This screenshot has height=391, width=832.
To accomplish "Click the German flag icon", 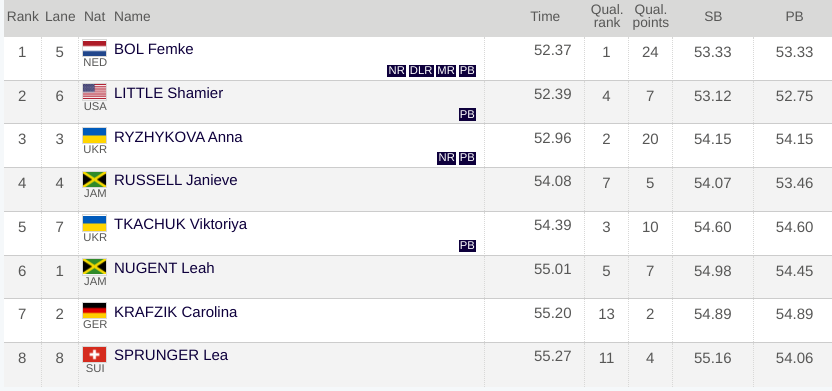I will tap(94, 311).
